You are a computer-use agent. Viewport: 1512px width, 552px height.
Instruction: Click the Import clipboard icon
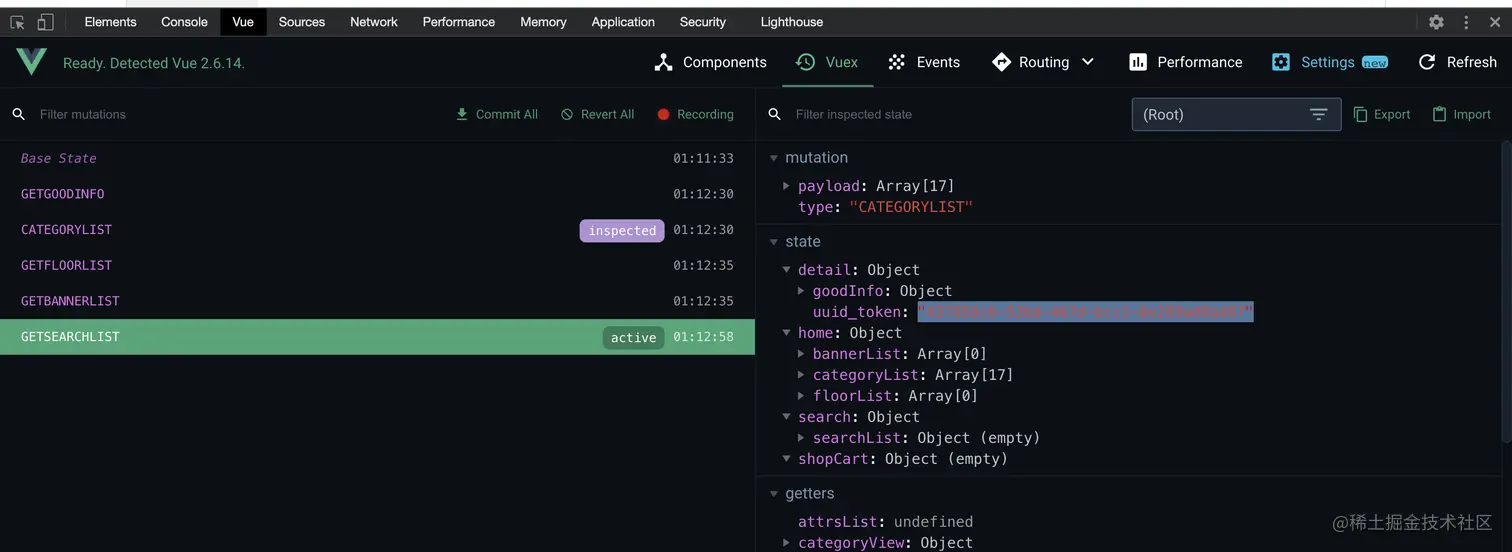pos(1440,114)
